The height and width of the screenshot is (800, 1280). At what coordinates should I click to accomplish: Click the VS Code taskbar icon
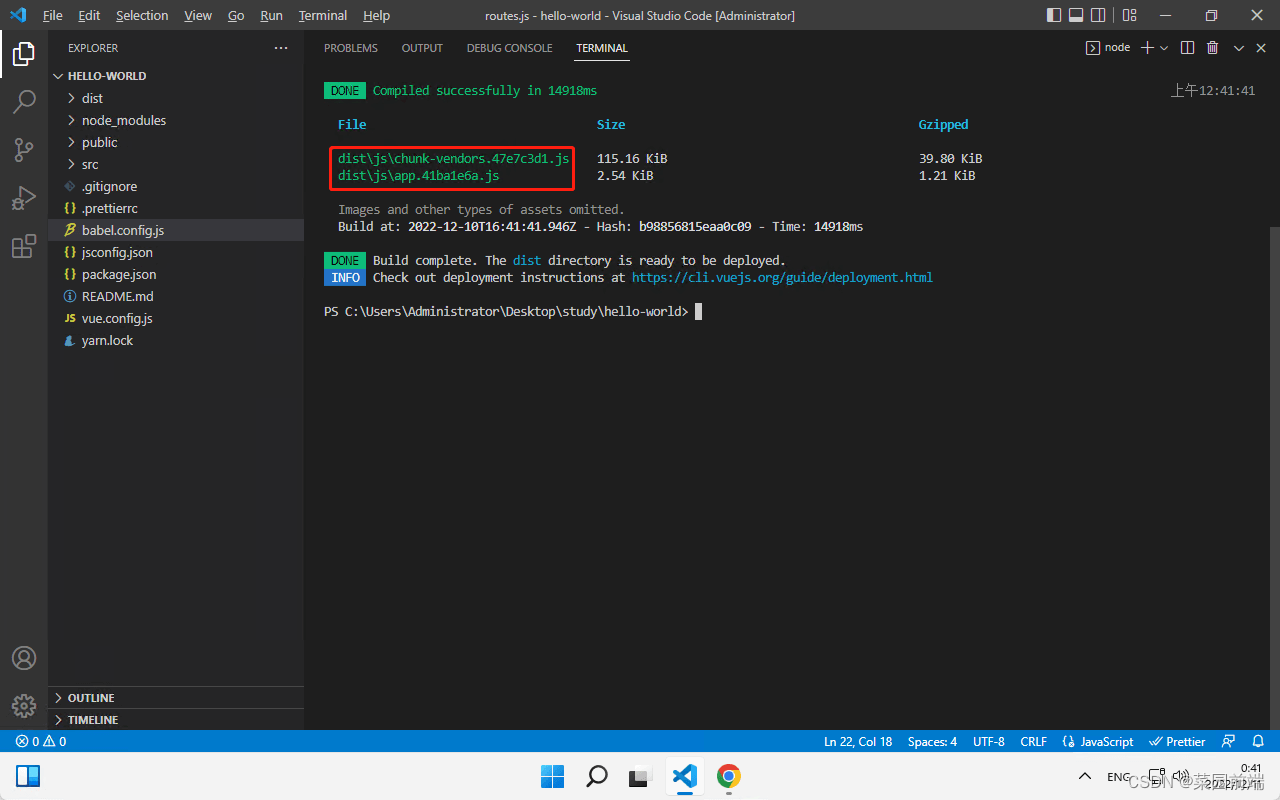685,776
